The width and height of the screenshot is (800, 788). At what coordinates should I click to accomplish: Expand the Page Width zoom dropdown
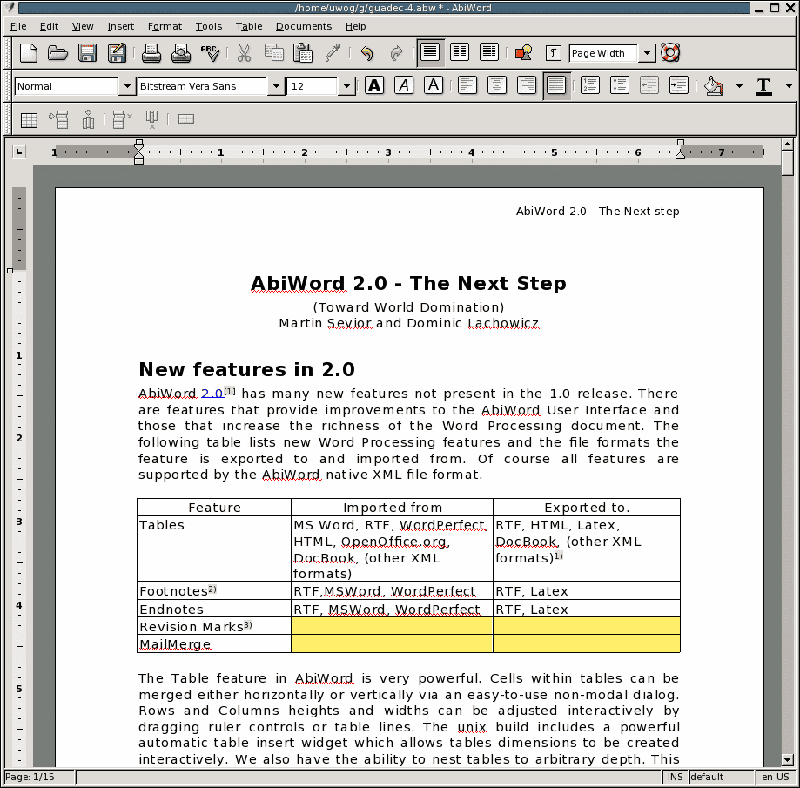click(x=647, y=53)
